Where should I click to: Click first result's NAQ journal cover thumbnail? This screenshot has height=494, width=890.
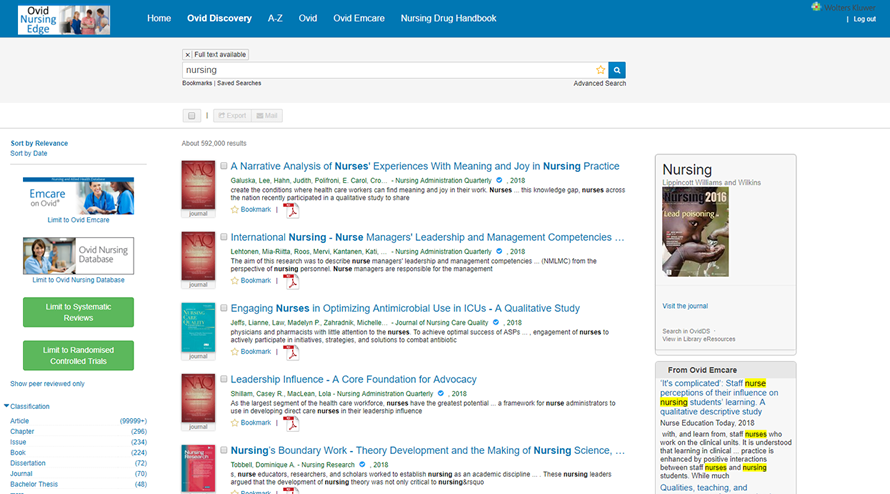pos(198,185)
